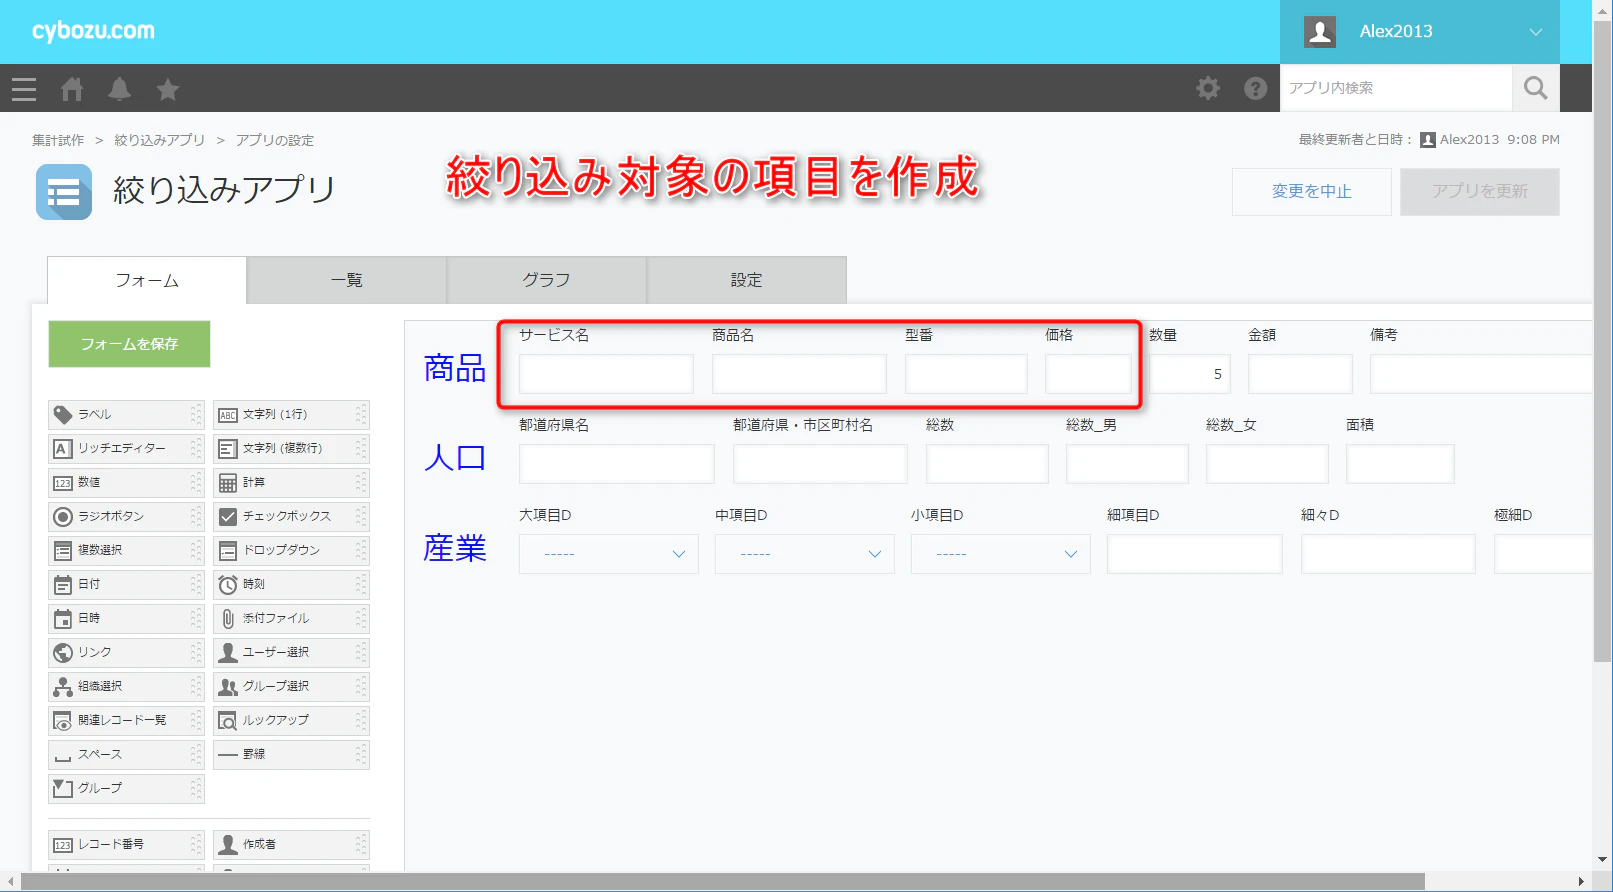Open favorites star icon
Viewport: 1613px width, 892px height.
click(x=168, y=89)
